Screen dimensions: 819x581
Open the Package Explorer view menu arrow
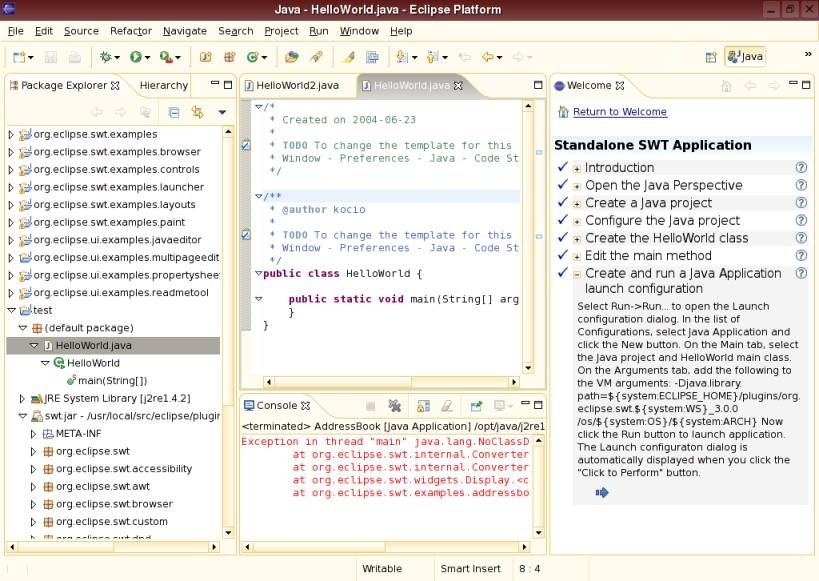click(x=222, y=112)
